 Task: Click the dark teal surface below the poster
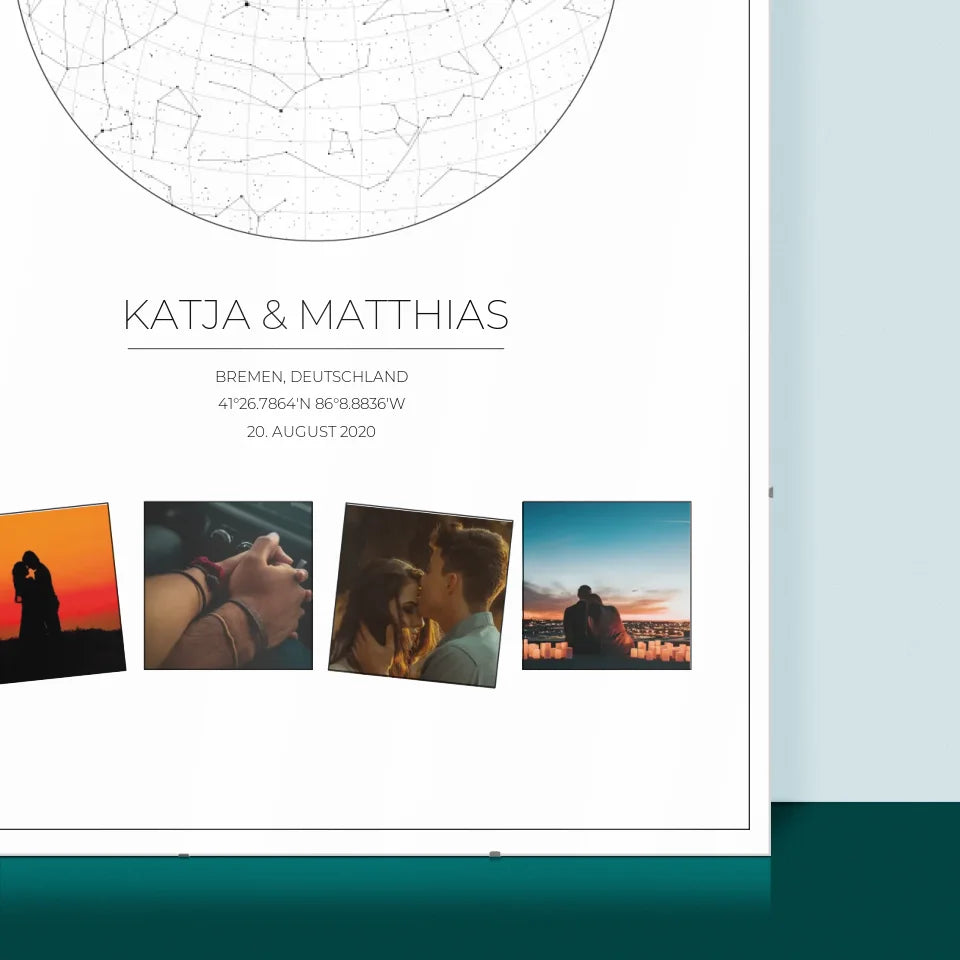(480, 910)
